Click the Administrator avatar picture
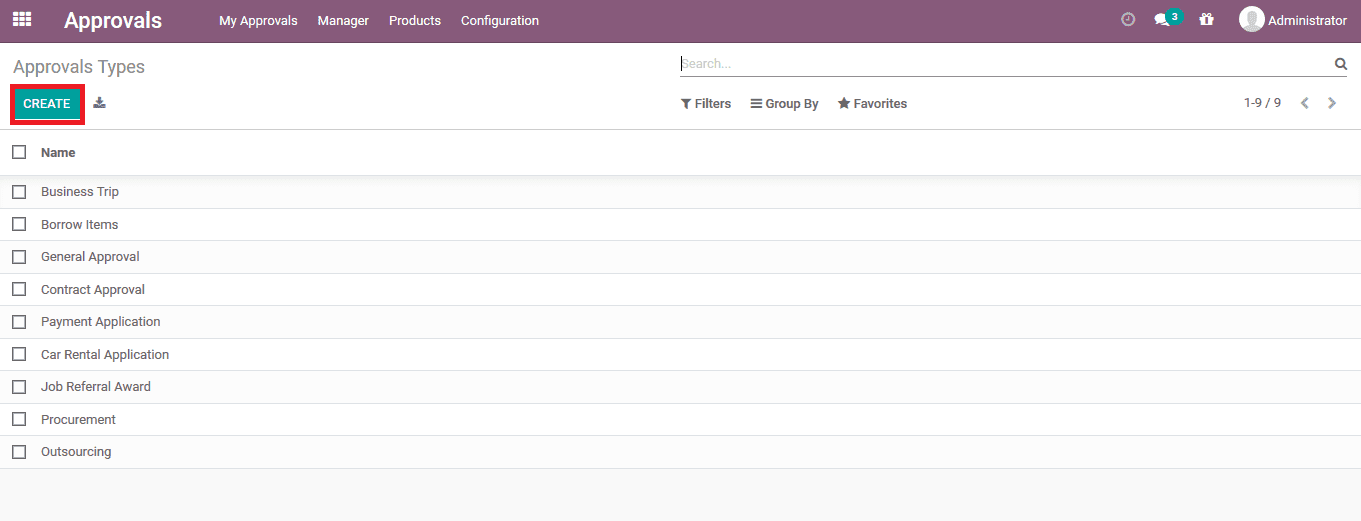This screenshot has height=521, width=1361. (1251, 19)
